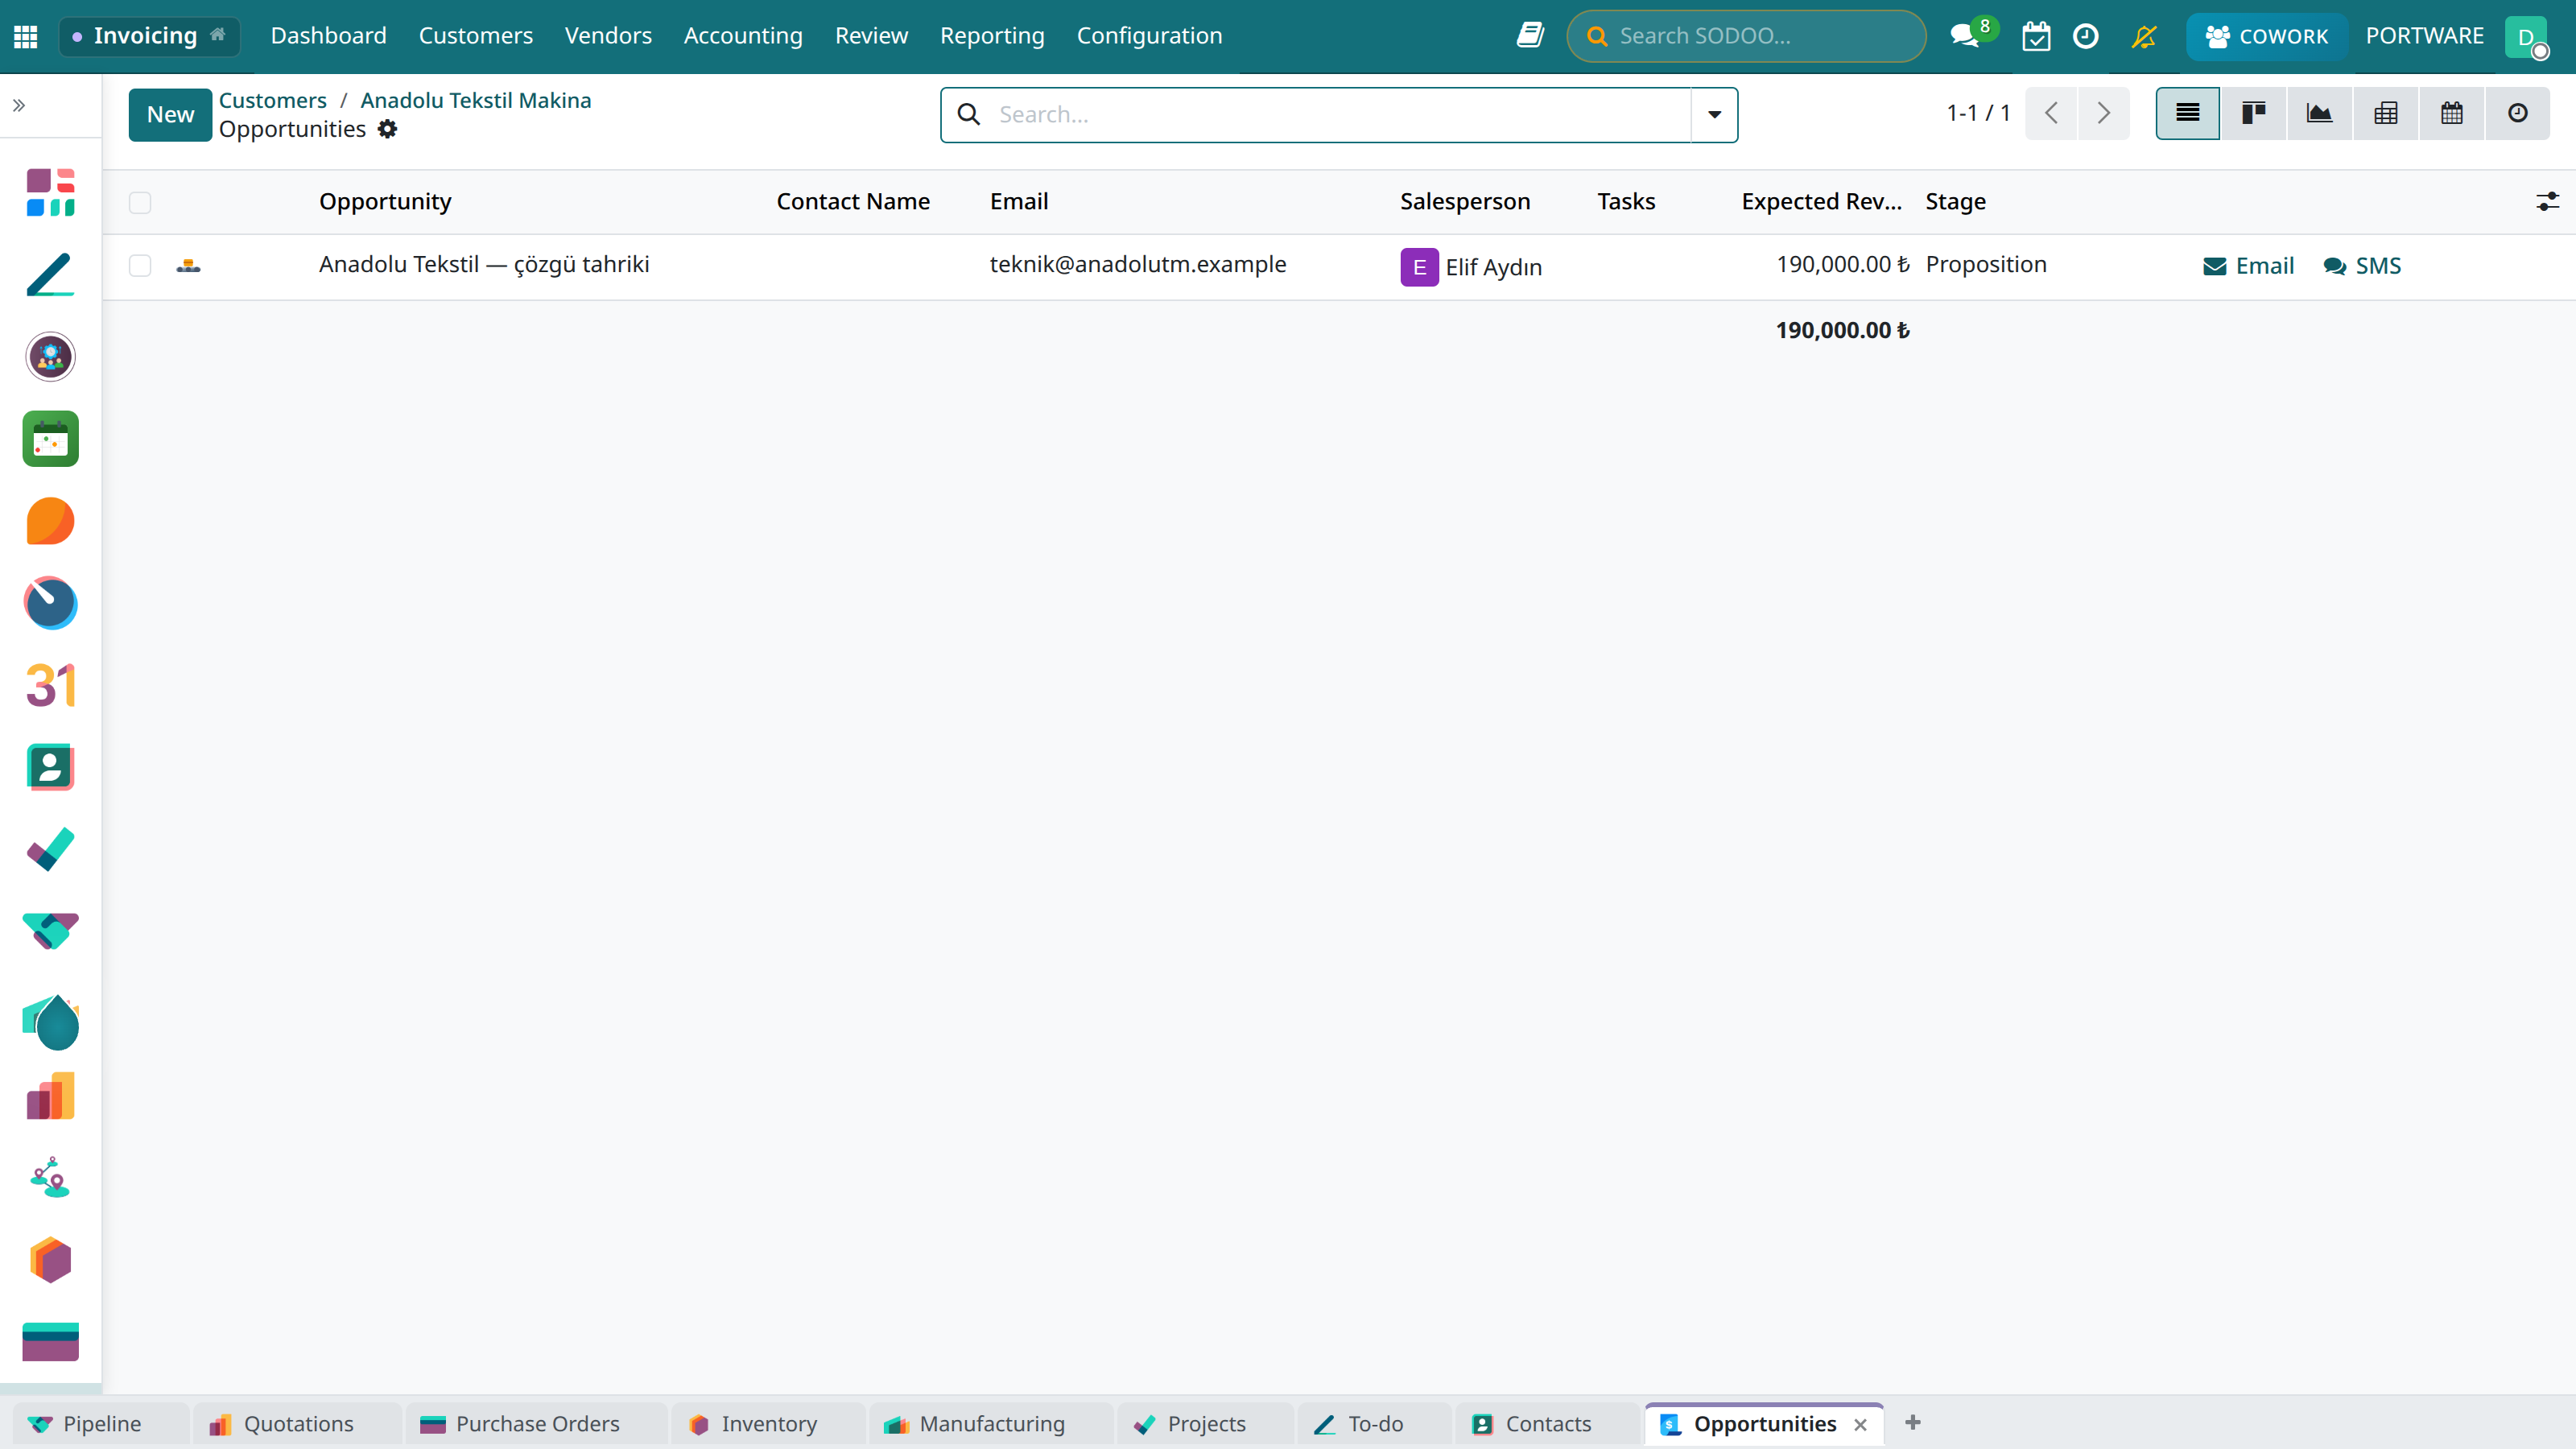This screenshot has height=1449, width=2576.
Task: Open the clock timer icon in top bar
Action: 2086,36
